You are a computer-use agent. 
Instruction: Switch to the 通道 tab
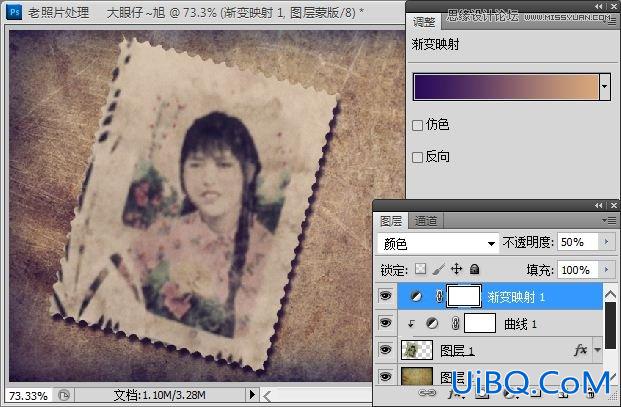(426, 221)
